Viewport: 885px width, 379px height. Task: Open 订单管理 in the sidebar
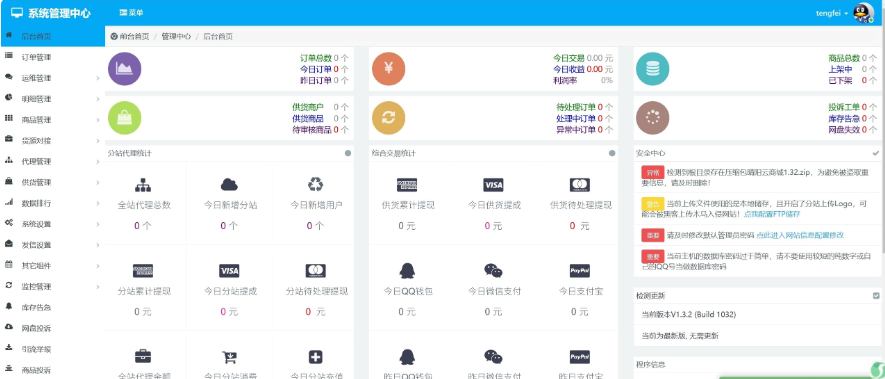click(x=52, y=57)
